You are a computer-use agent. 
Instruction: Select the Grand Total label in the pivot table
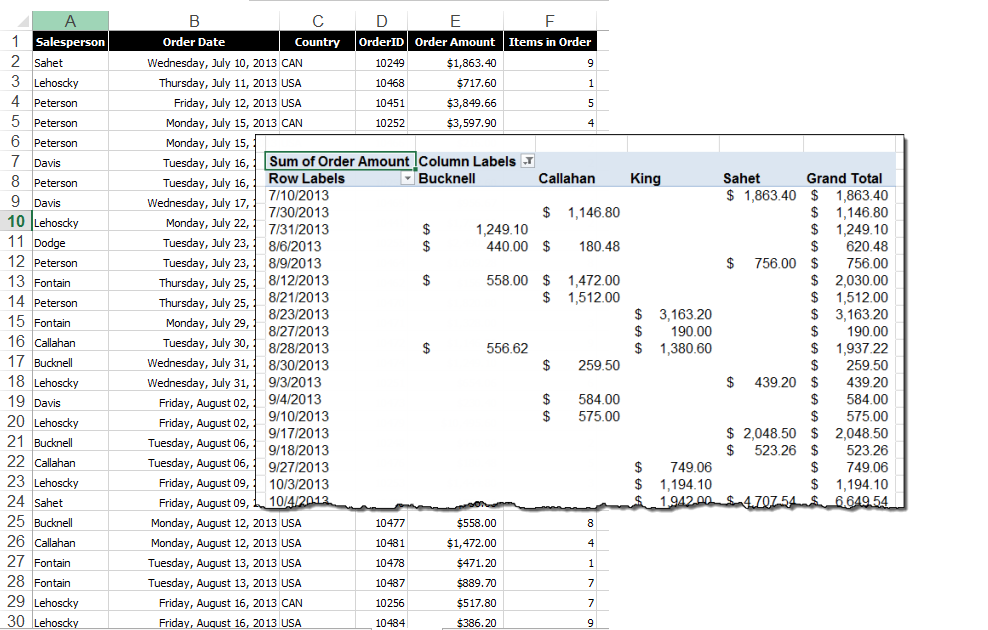(x=844, y=177)
